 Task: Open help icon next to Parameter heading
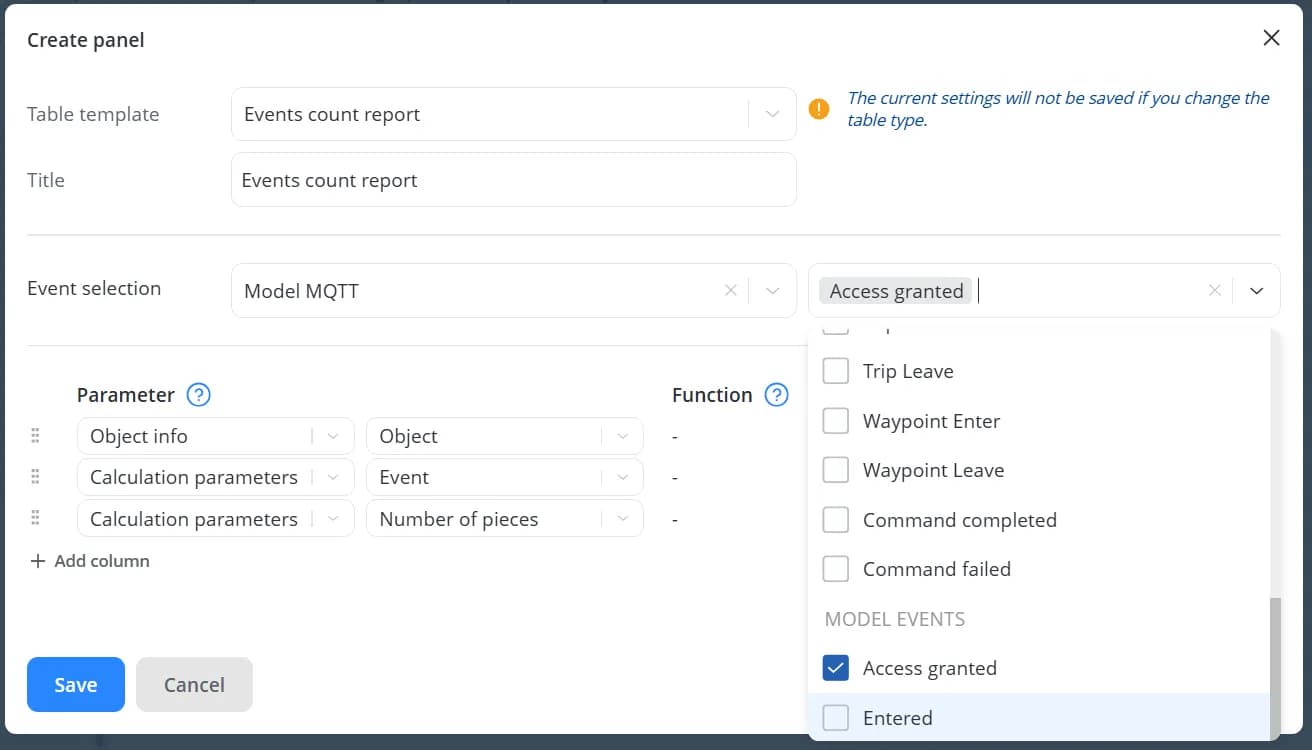pos(199,395)
